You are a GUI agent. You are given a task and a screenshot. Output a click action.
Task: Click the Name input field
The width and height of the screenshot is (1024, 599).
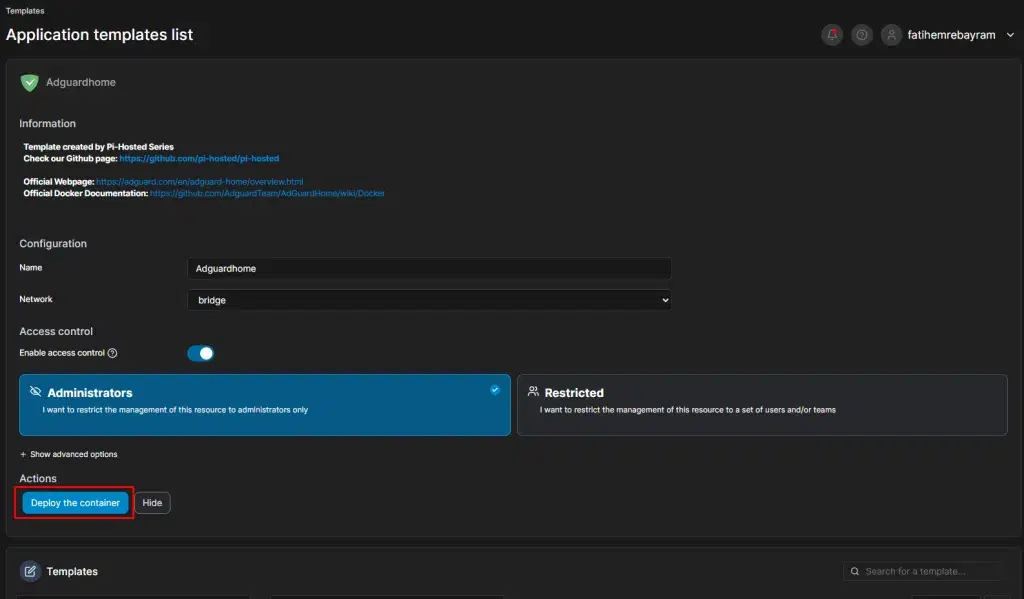429,268
